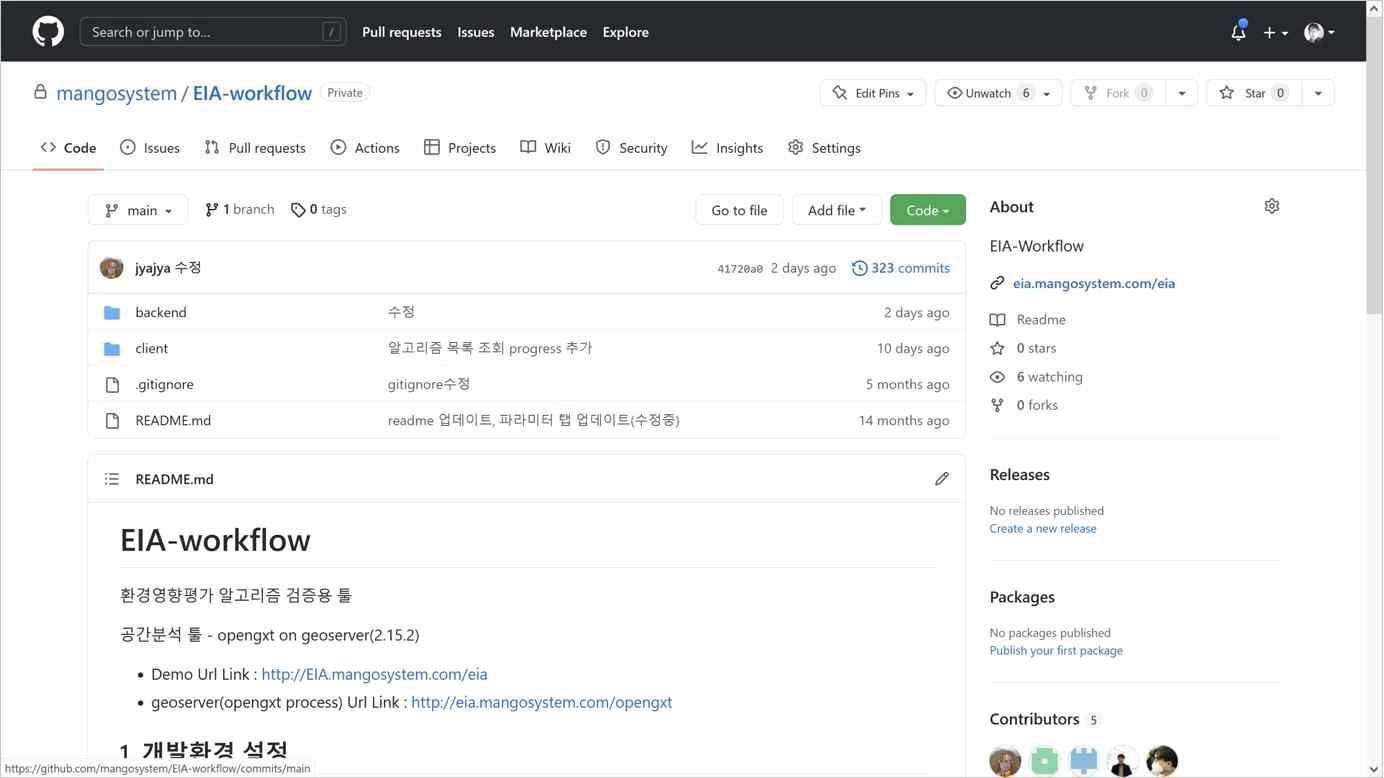Image resolution: width=1384 pixels, height=778 pixels.
Task: Open About settings gear icon
Action: [1271, 206]
